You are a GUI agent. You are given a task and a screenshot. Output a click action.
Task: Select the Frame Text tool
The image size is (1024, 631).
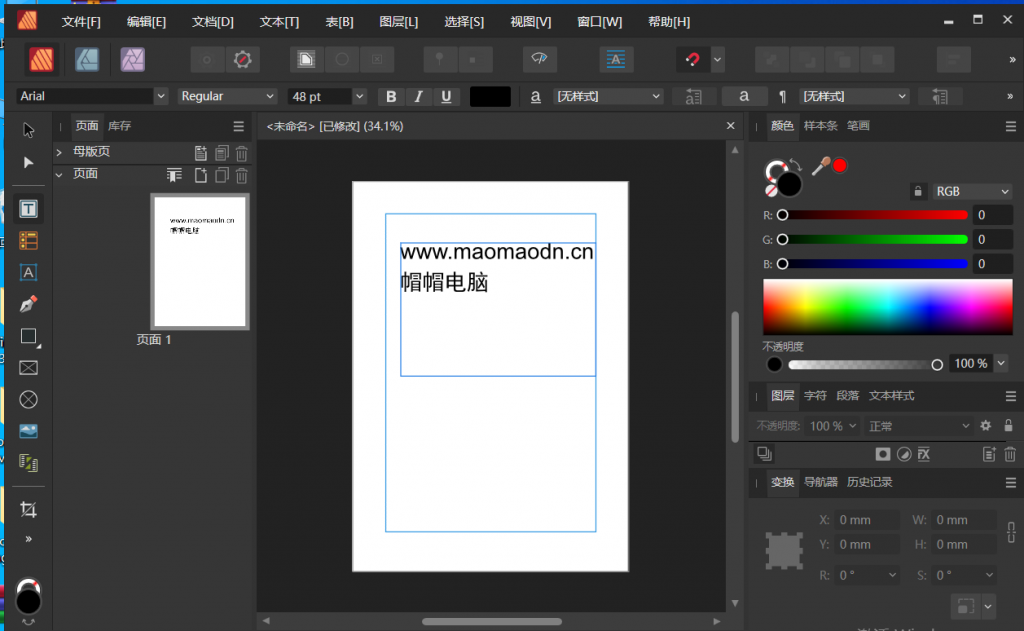[x=28, y=208]
